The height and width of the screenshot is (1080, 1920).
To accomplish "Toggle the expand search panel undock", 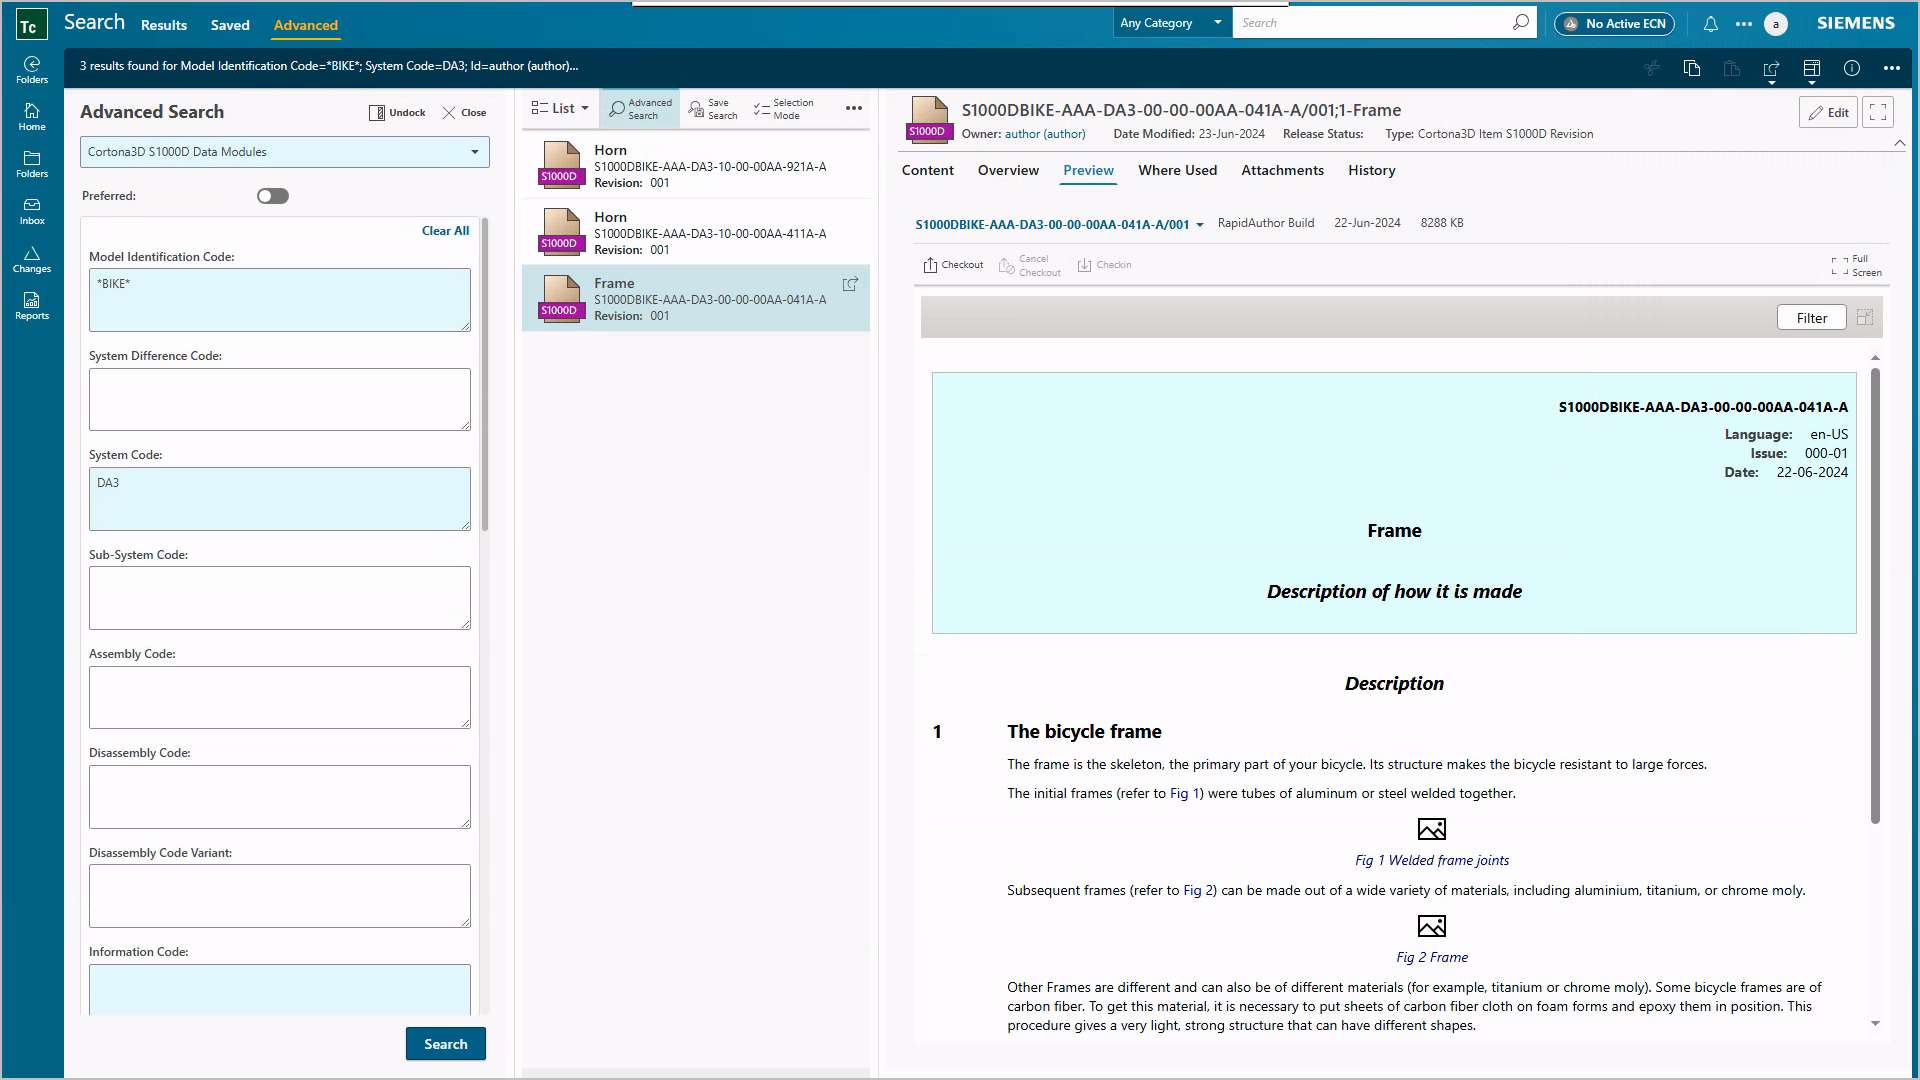I will pos(396,111).
